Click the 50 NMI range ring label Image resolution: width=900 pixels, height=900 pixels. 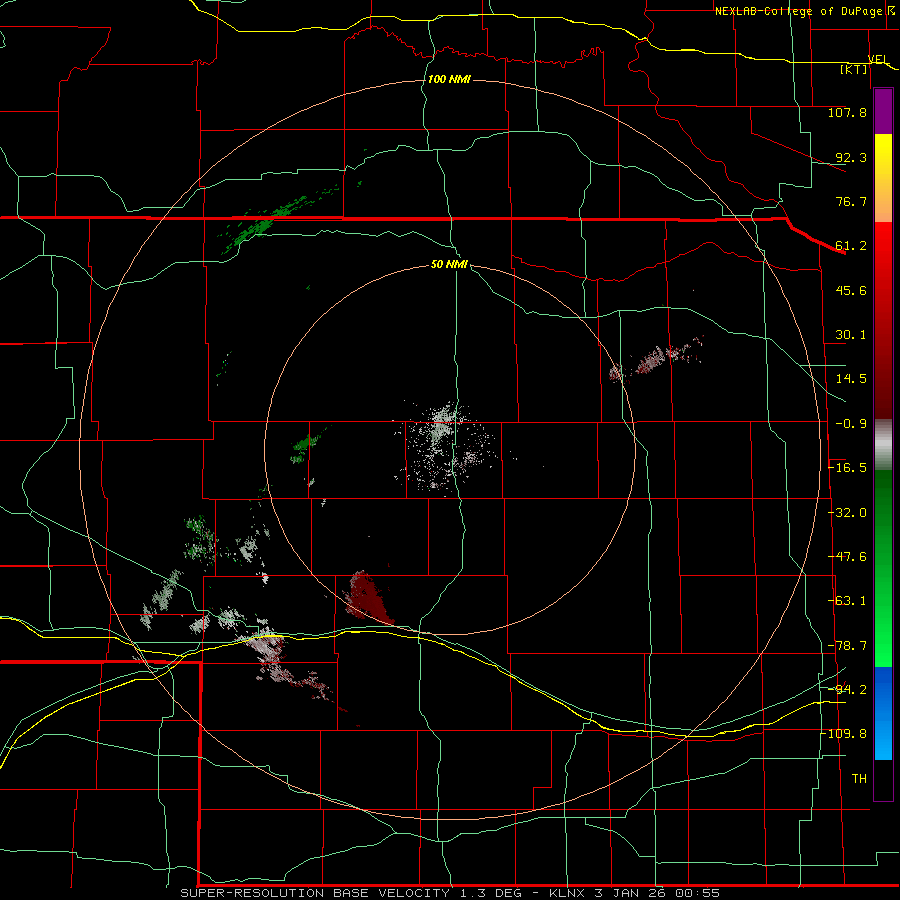(449, 264)
